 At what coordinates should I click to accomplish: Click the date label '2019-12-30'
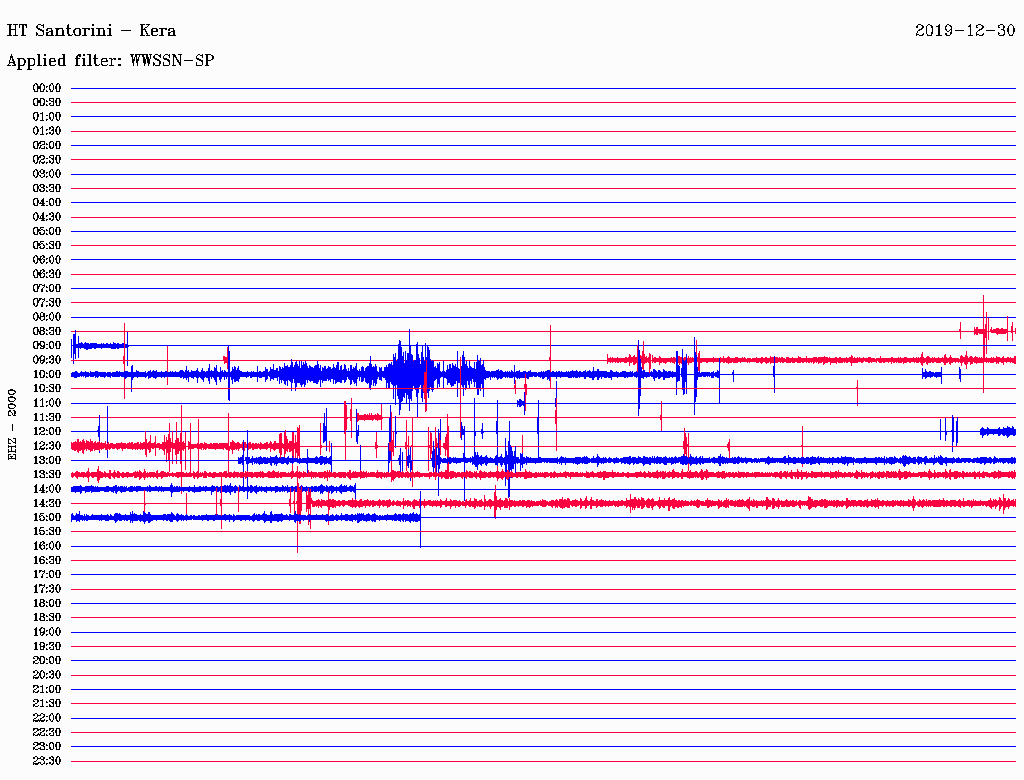pos(965,31)
